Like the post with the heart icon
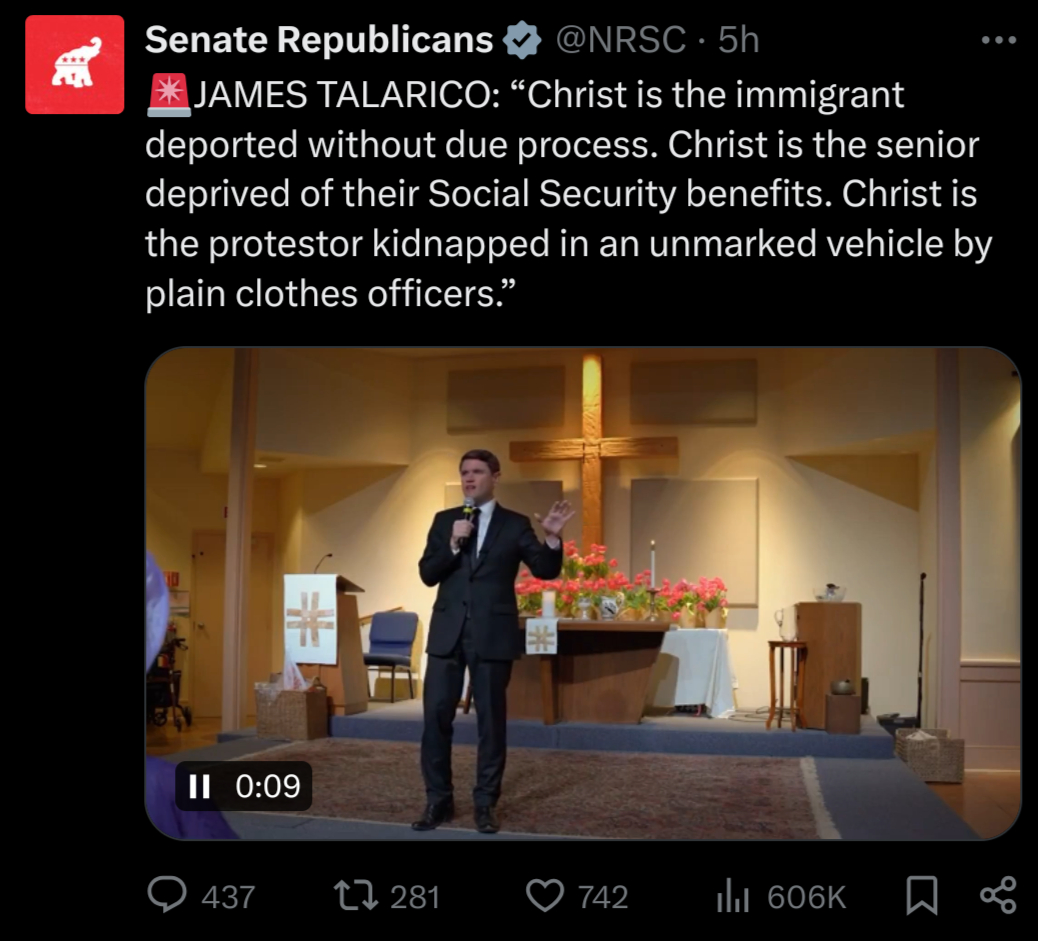 coord(545,896)
